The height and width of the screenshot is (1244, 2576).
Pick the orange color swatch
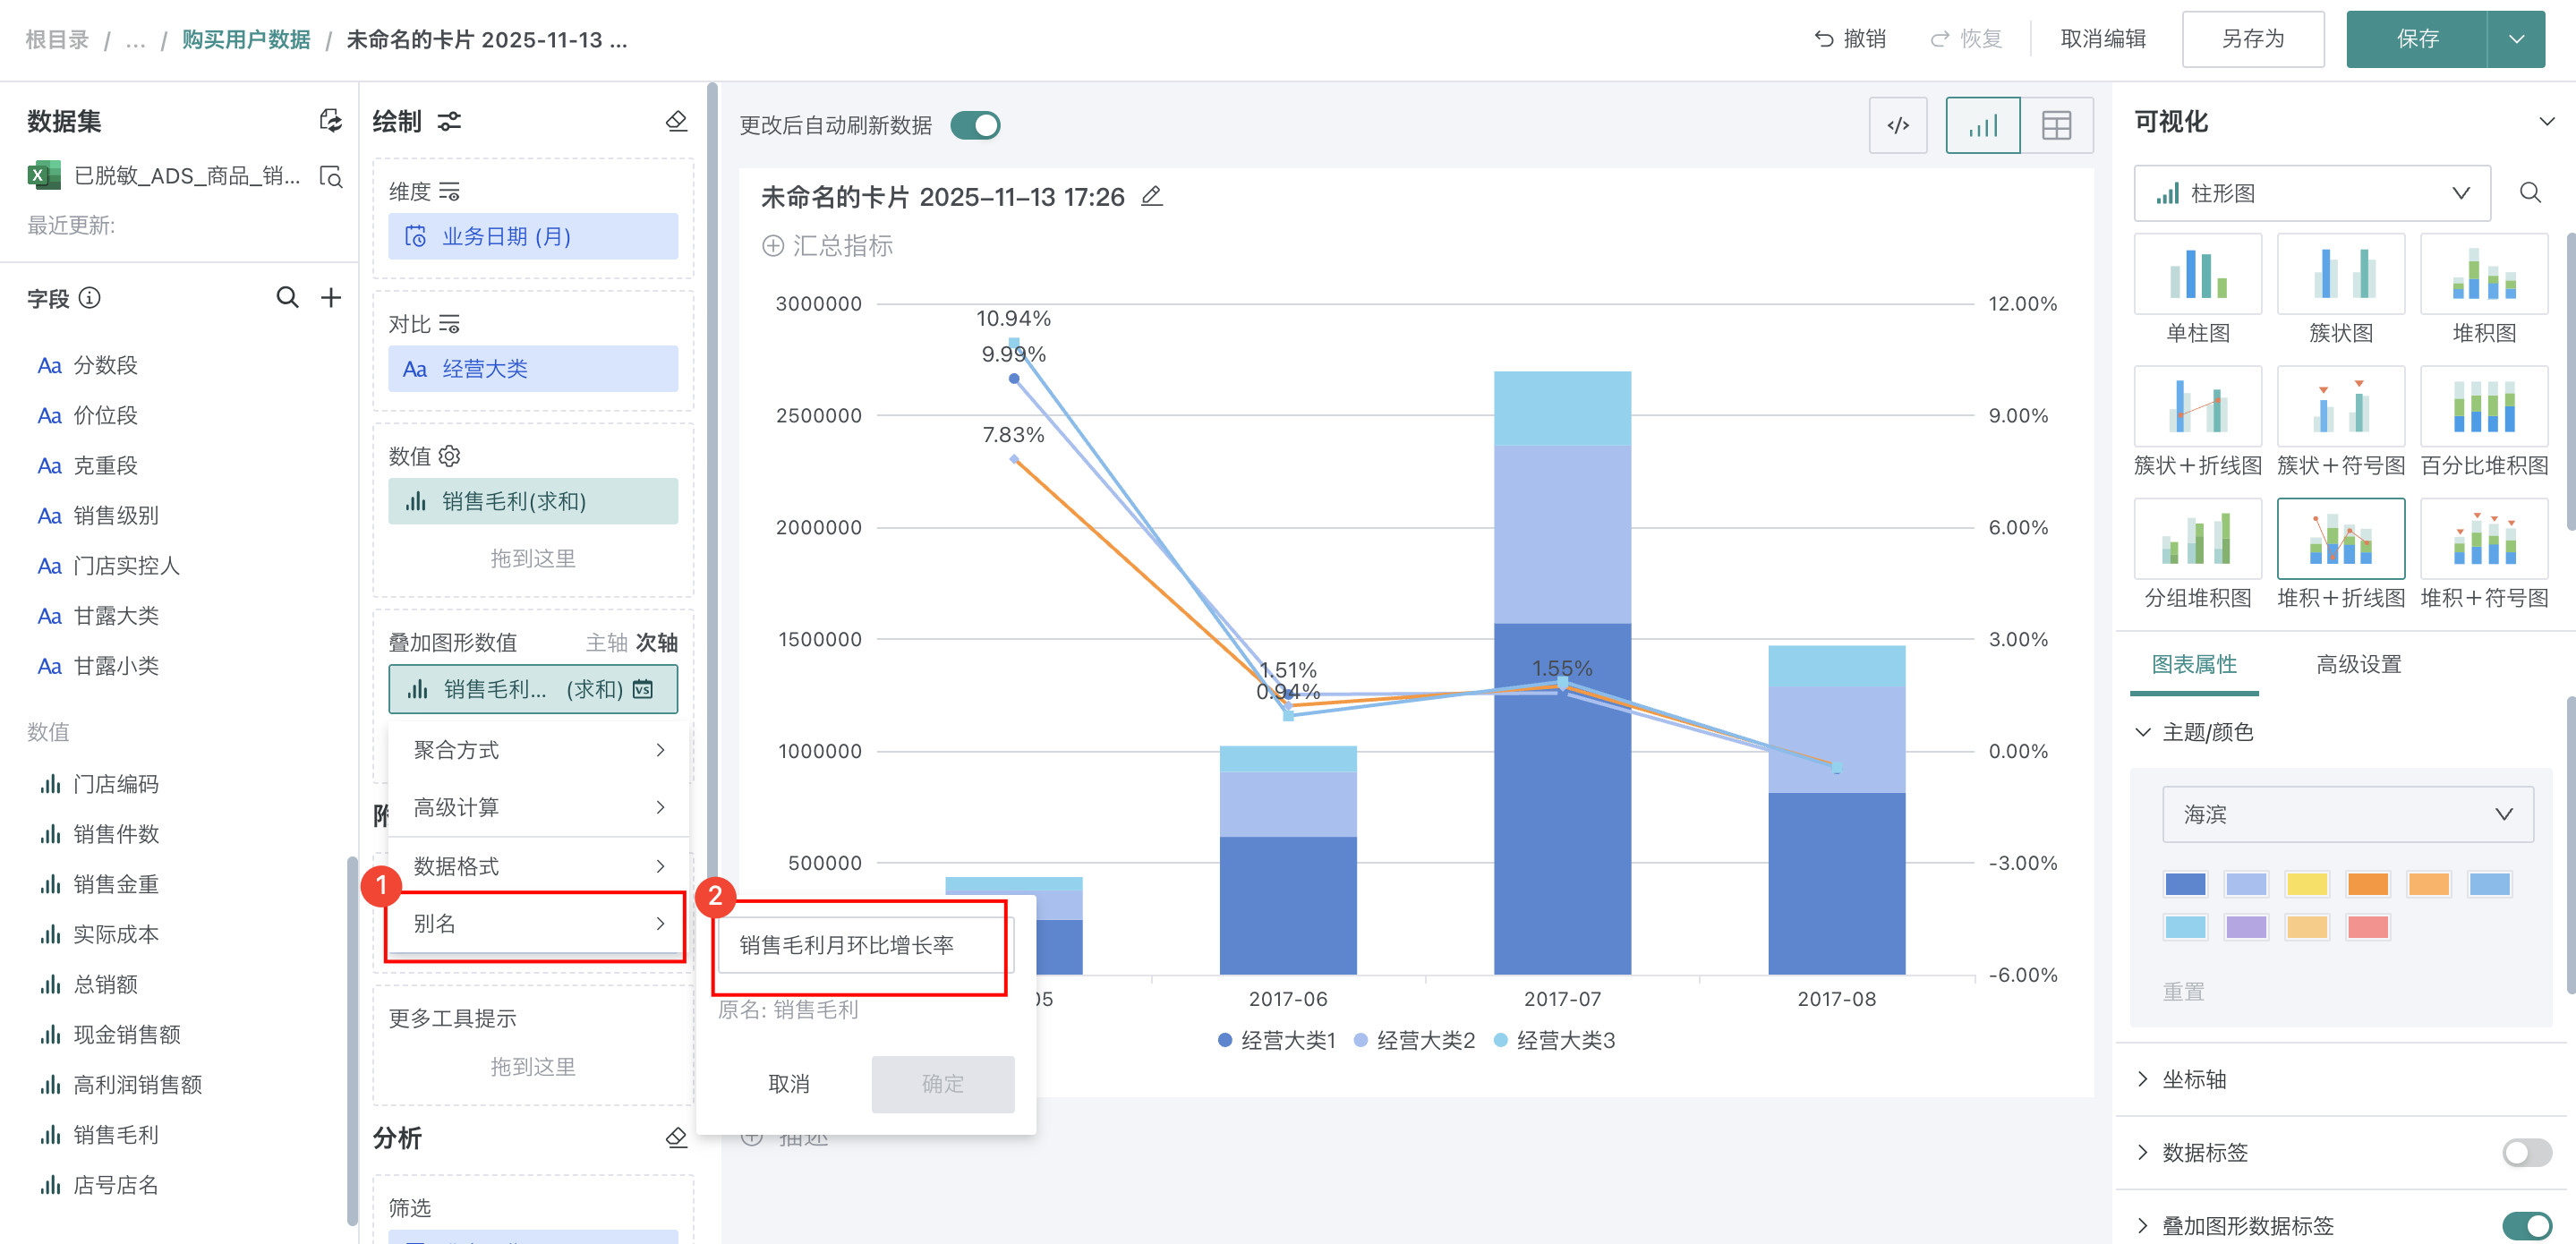pyautogui.click(x=2367, y=884)
